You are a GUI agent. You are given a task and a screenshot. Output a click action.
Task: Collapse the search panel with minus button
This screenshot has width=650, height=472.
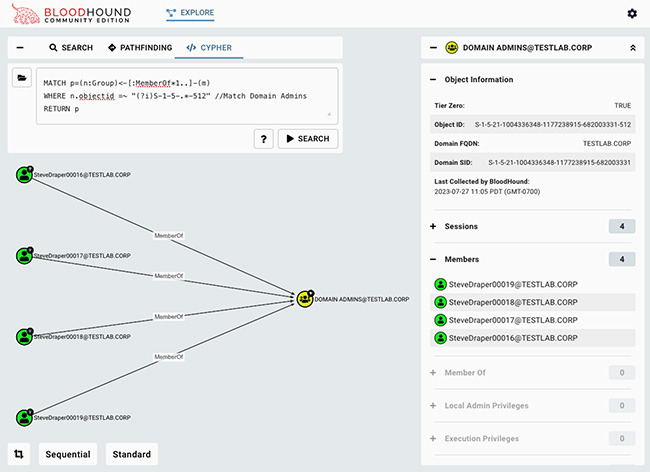click(x=21, y=47)
